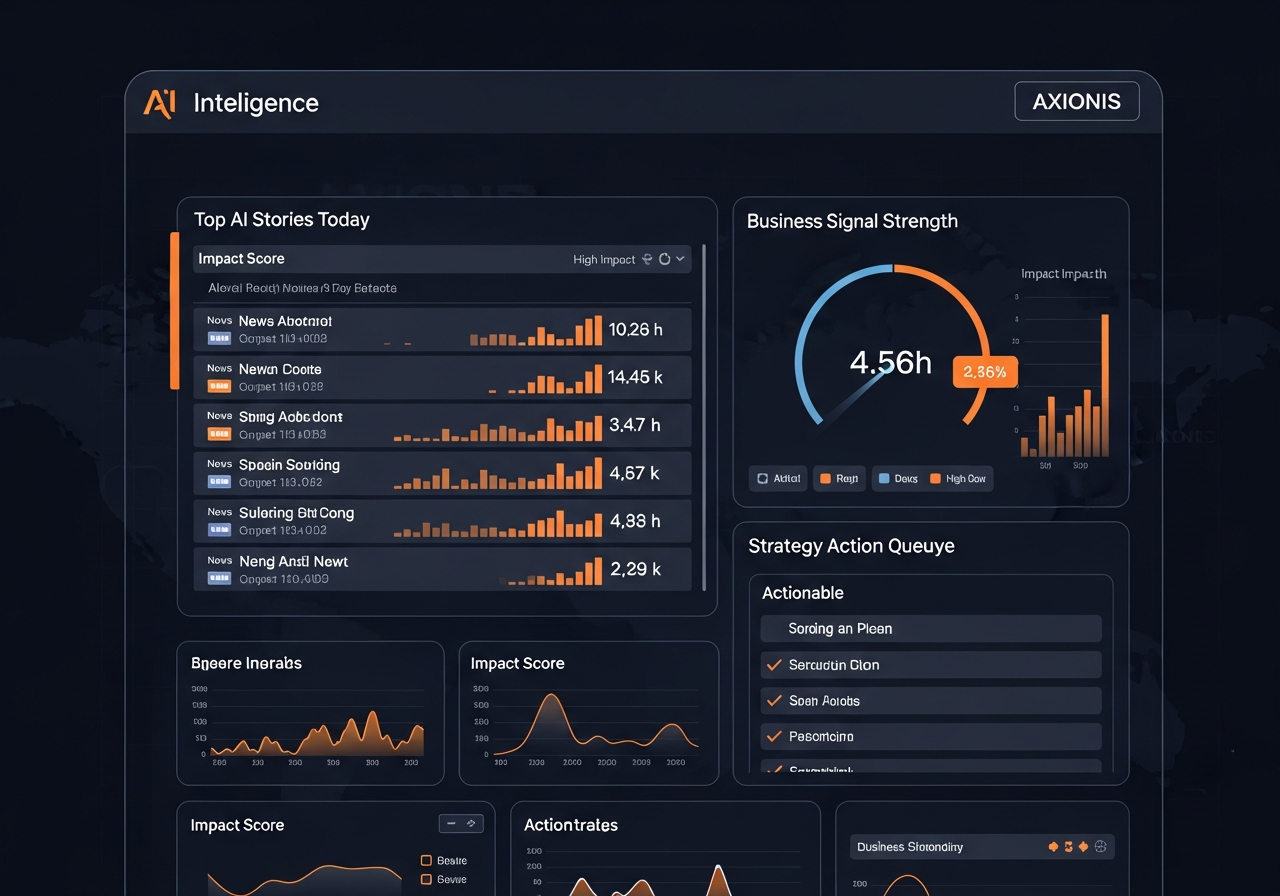Select the orange diamond icon near Business Stotondiny
Image resolution: width=1280 pixels, height=896 pixels.
tap(1083, 846)
